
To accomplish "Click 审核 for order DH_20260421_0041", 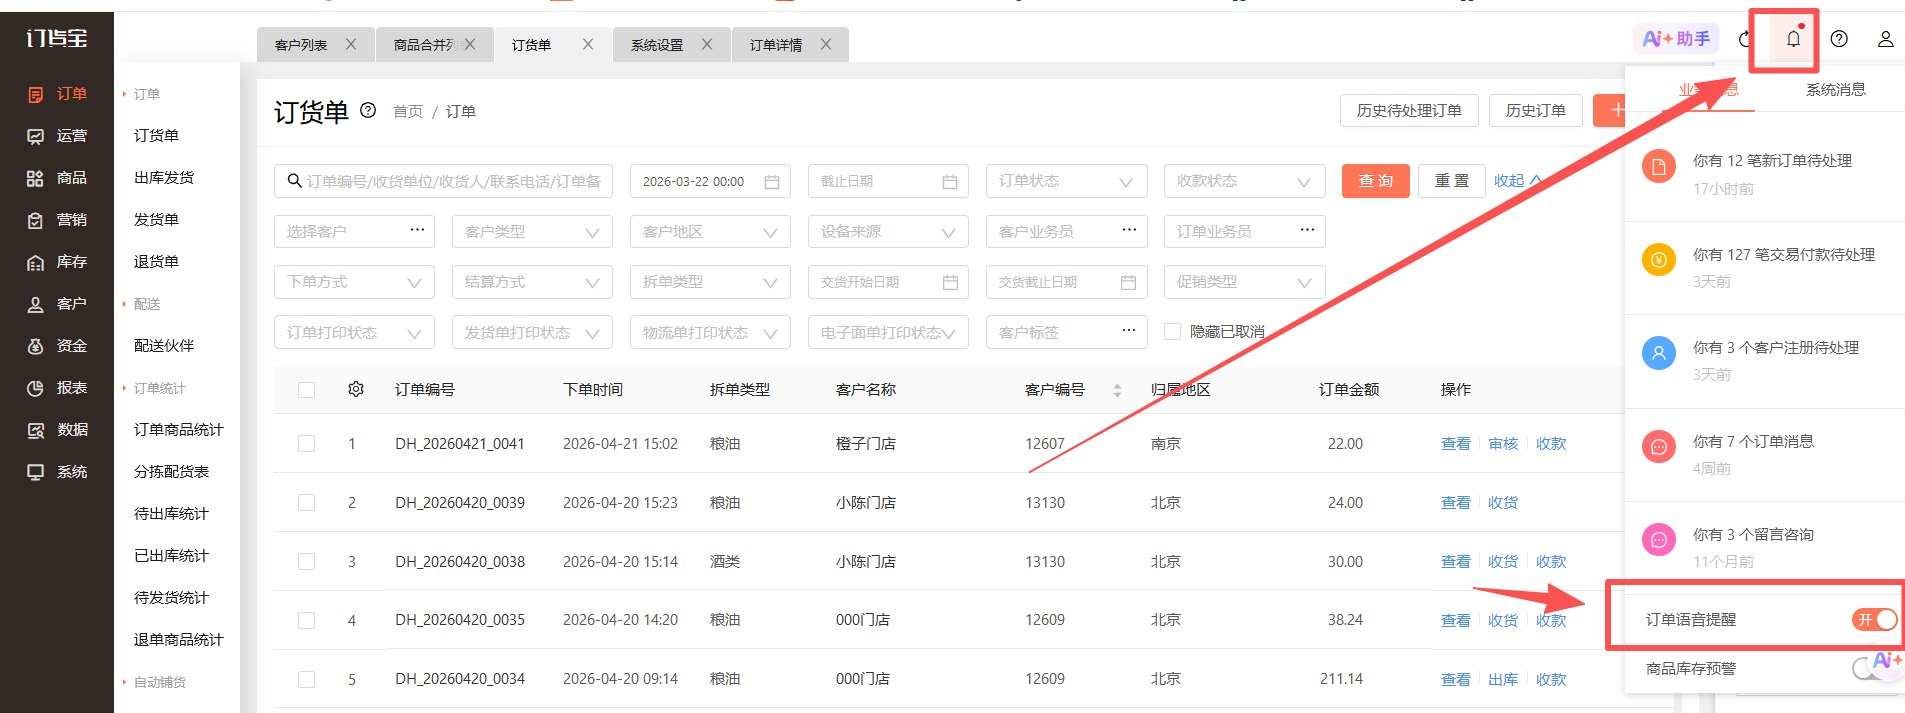I will pos(1503,444).
